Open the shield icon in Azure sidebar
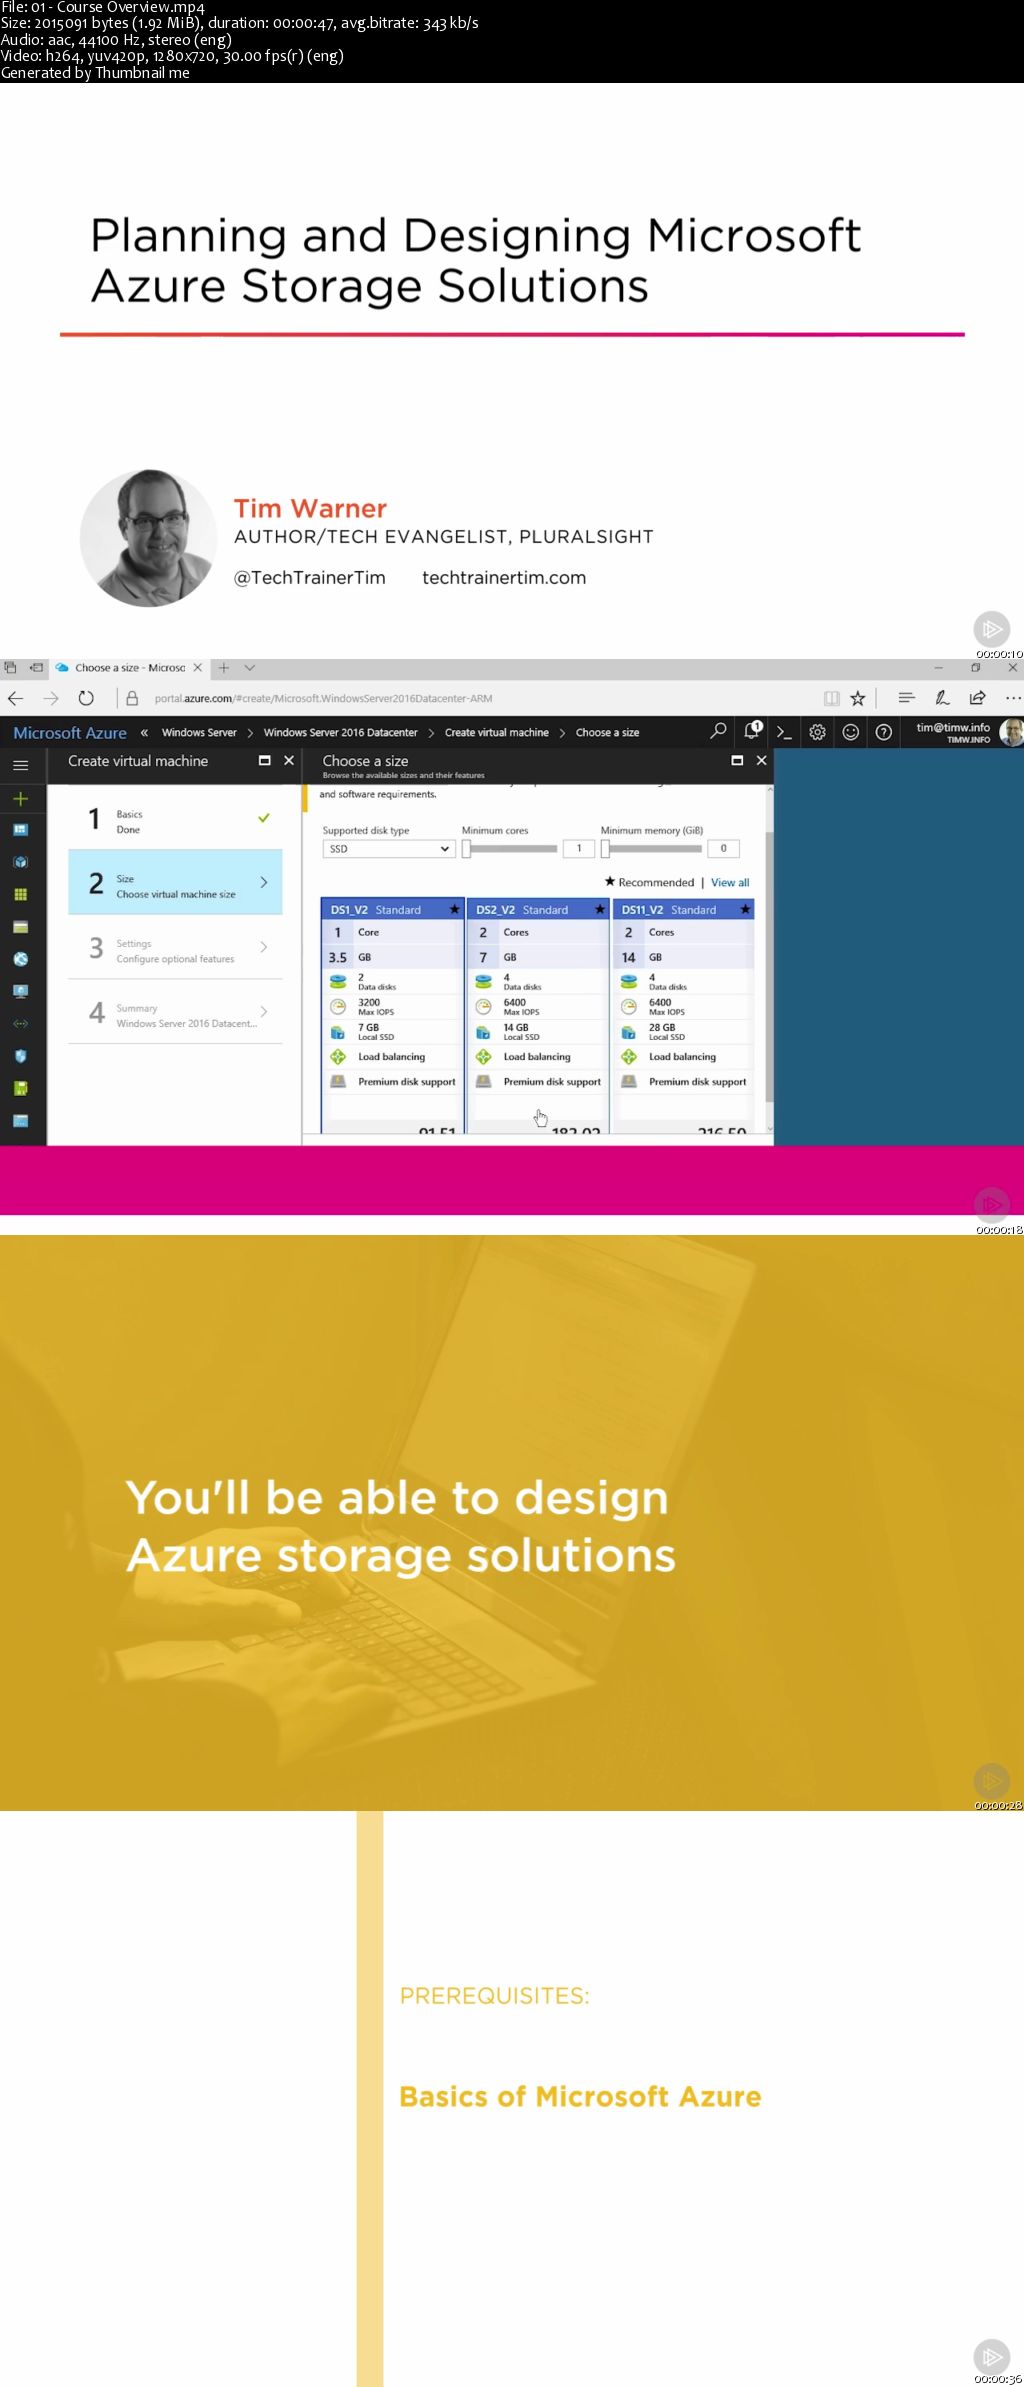1024x2387 pixels. (20, 1056)
